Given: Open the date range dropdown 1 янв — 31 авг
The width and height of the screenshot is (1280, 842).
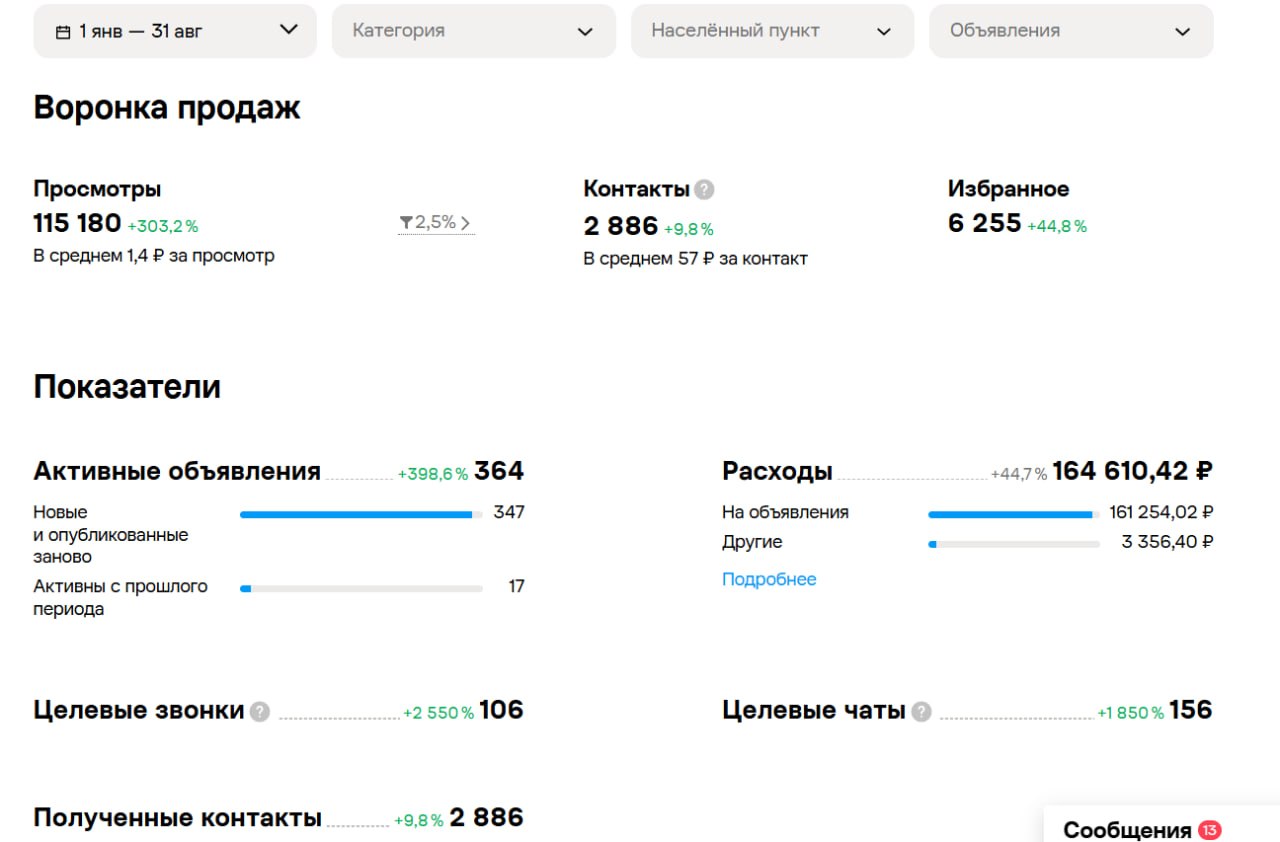Looking at the screenshot, I should pos(175,31).
